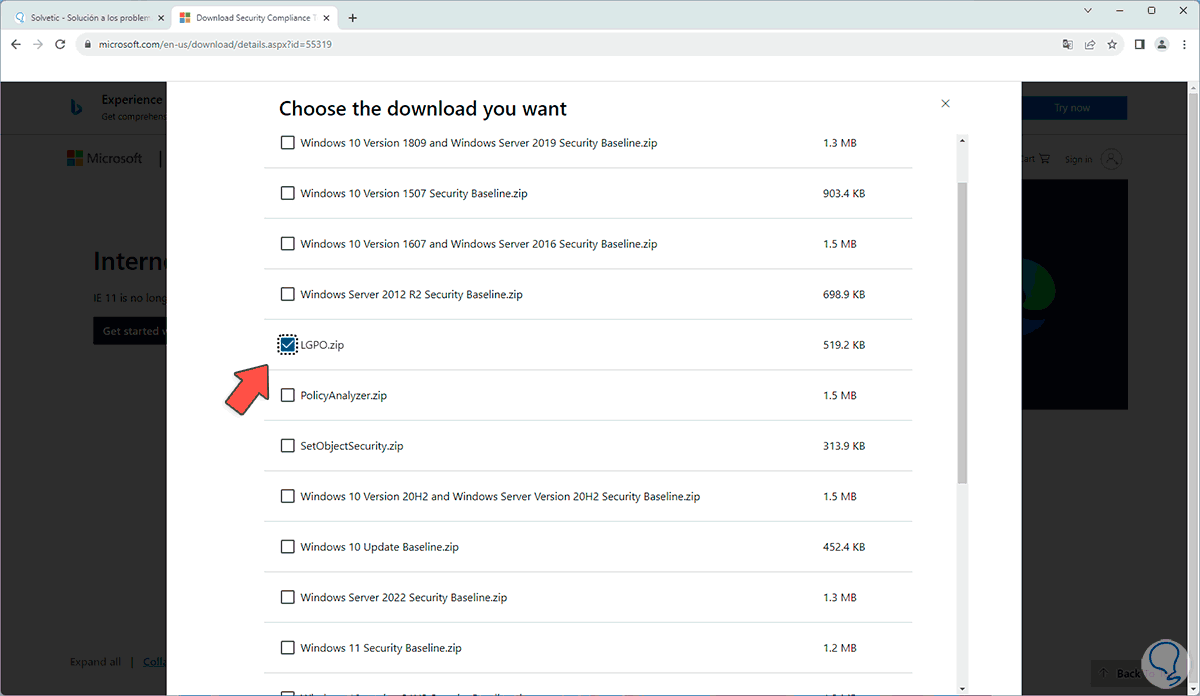Image resolution: width=1200 pixels, height=696 pixels.
Task: Click the Google Translate icon in address bar
Action: pyautogui.click(x=1068, y=45)
